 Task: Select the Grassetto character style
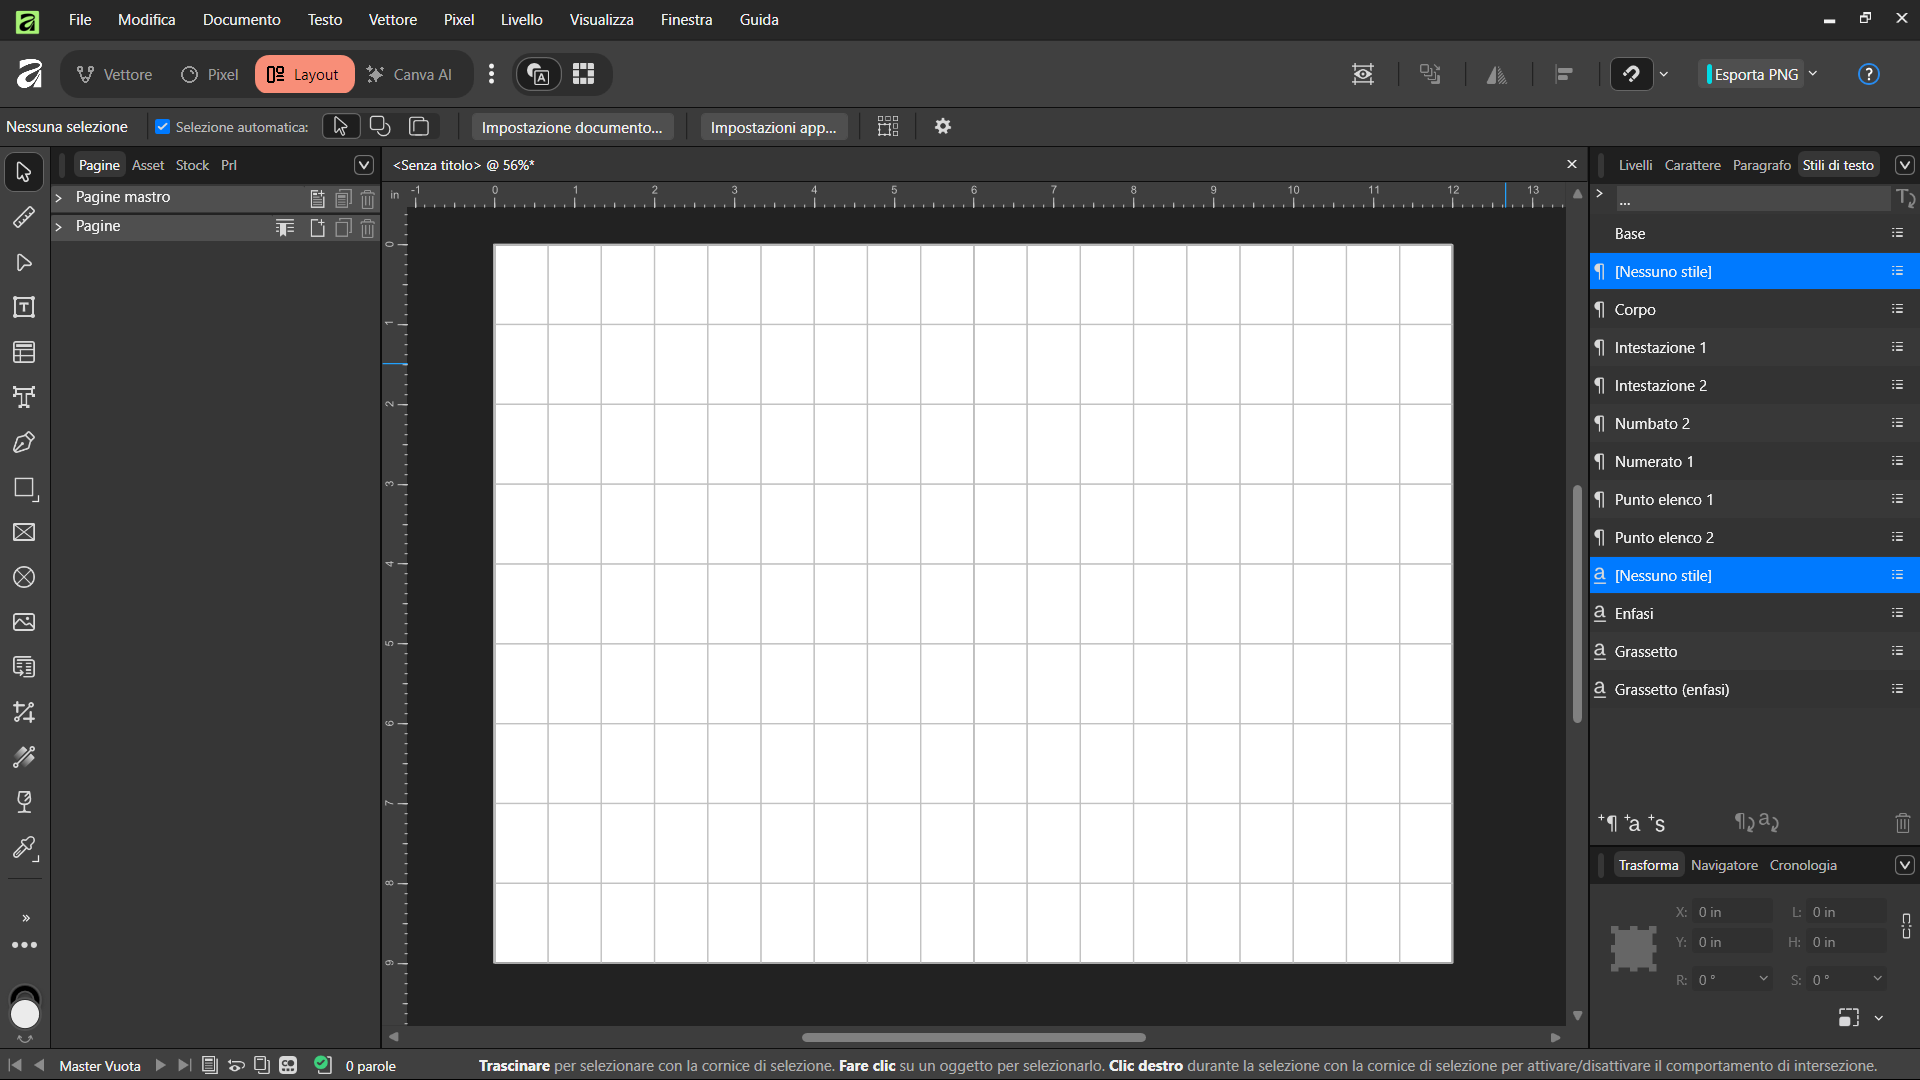coord(1754,651)
